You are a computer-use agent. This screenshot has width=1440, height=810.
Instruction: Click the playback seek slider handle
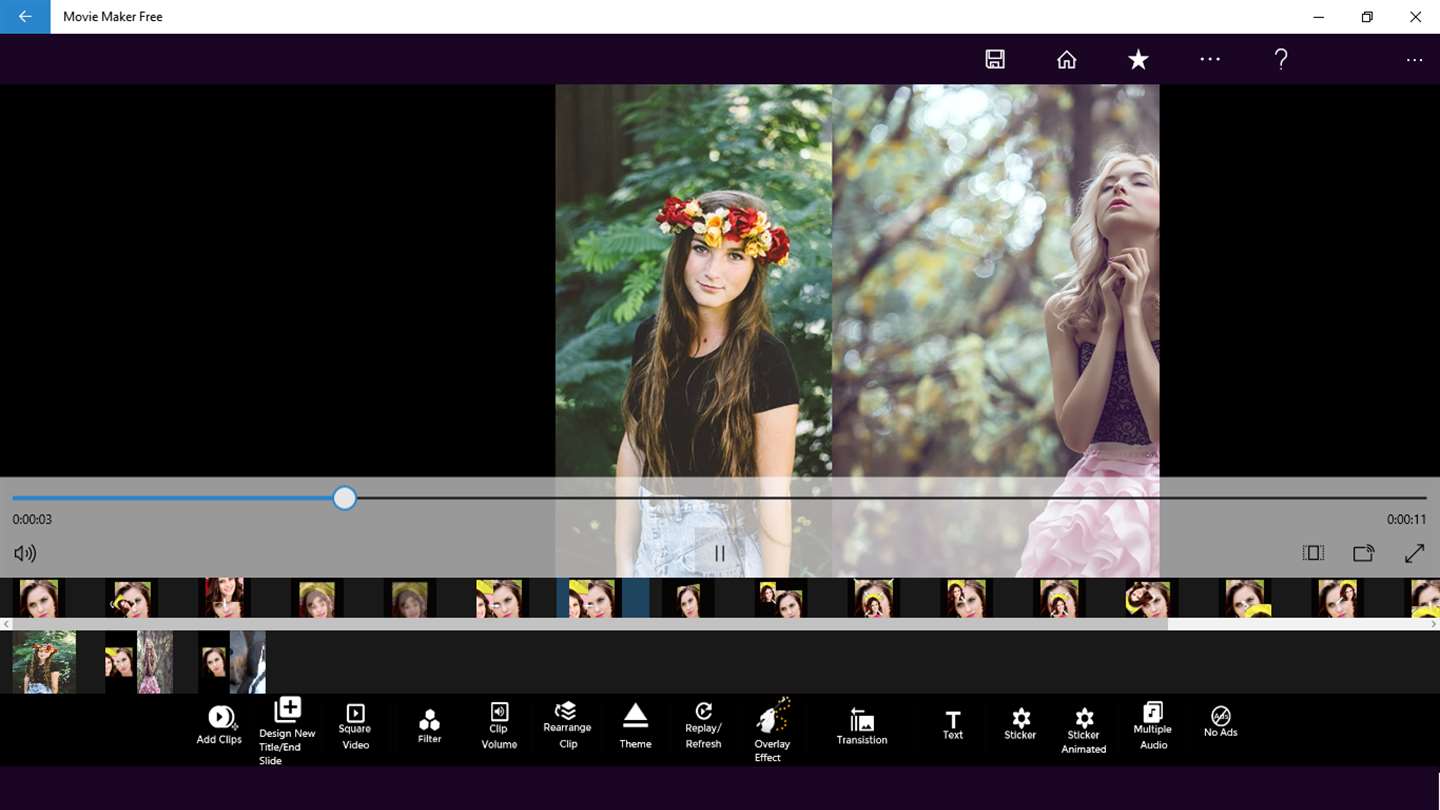[x=345, y=498]
